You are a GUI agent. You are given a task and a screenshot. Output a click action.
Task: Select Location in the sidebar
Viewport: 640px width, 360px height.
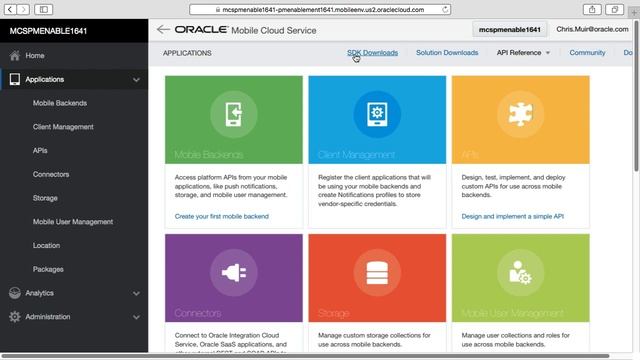pos(47,245)
